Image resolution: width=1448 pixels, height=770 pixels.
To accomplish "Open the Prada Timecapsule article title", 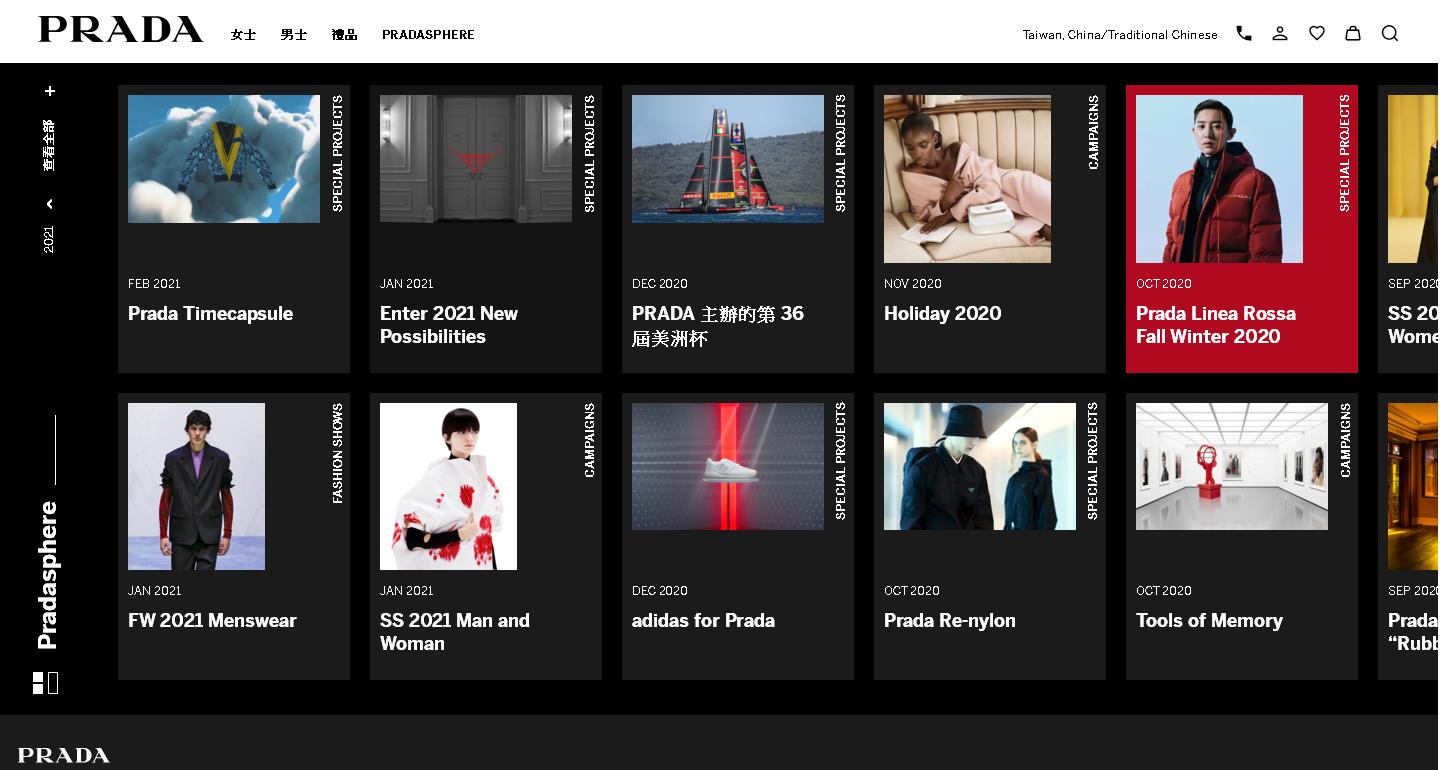I will click(210, 313).
